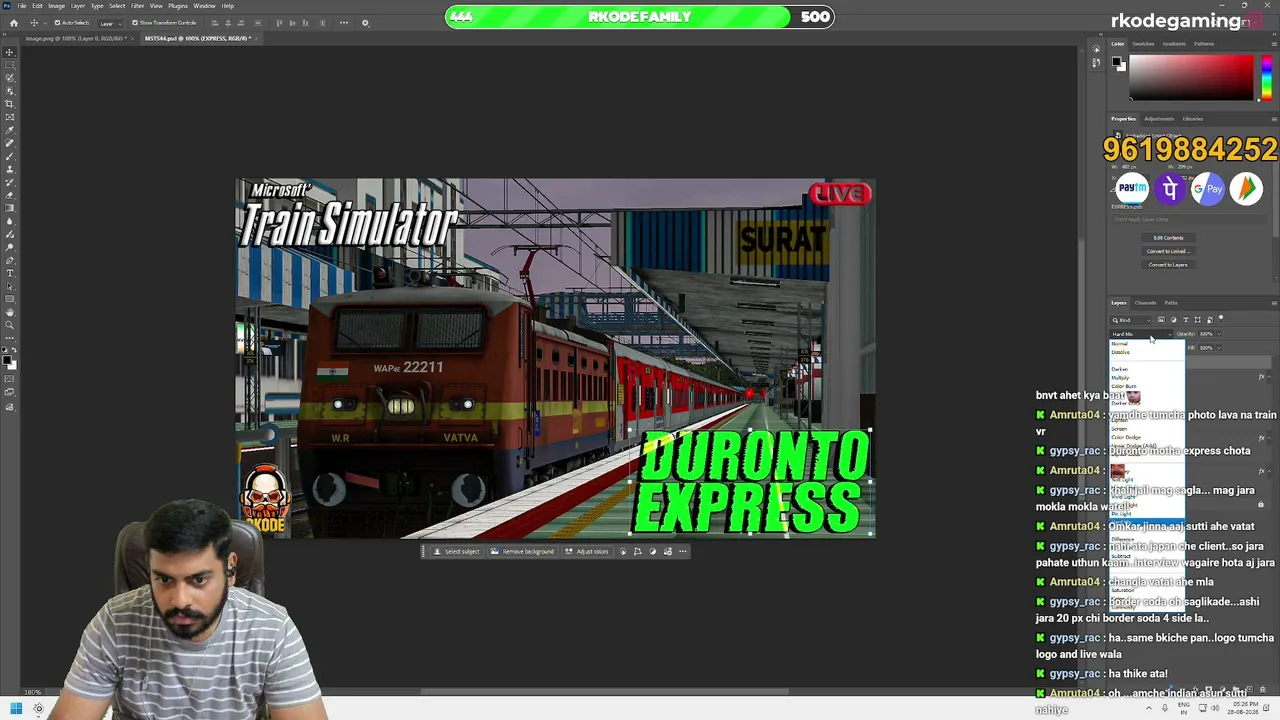The image size is (1280, 720).
Task: Switch to the Swatches panel tab
Action: point(1143,44)
